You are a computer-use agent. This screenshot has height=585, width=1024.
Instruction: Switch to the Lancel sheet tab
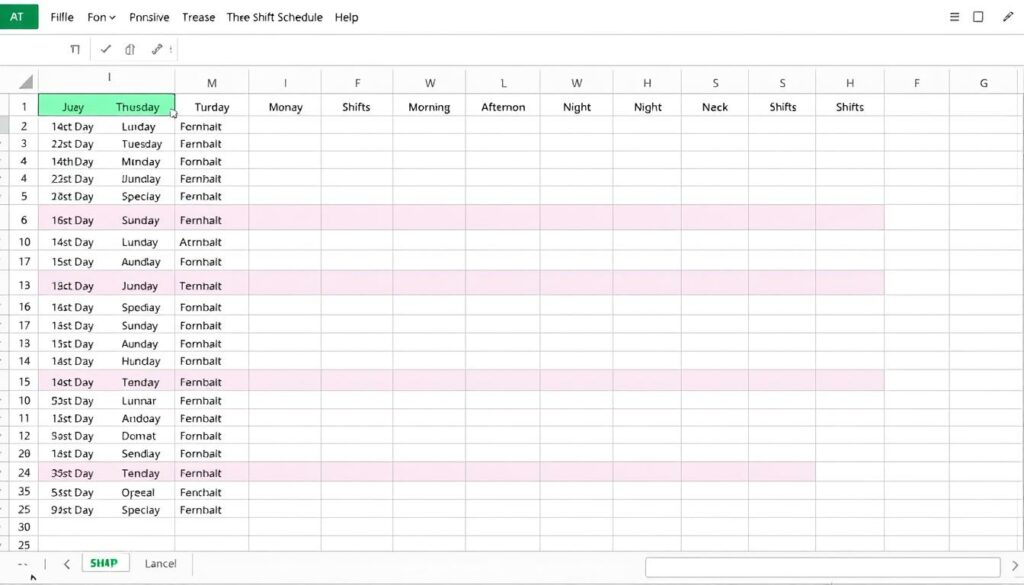click(x=160, y=563)
